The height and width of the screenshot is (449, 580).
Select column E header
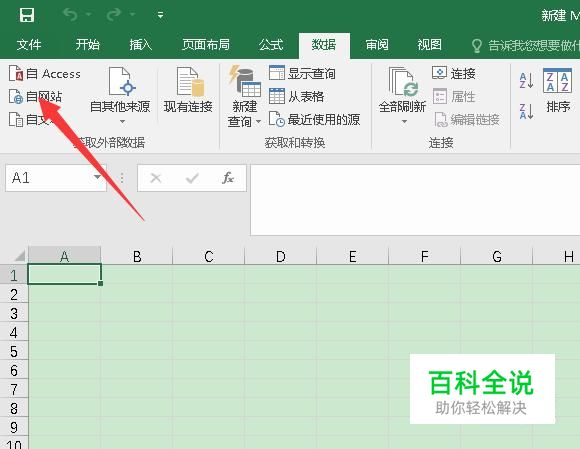click(353, 256)
